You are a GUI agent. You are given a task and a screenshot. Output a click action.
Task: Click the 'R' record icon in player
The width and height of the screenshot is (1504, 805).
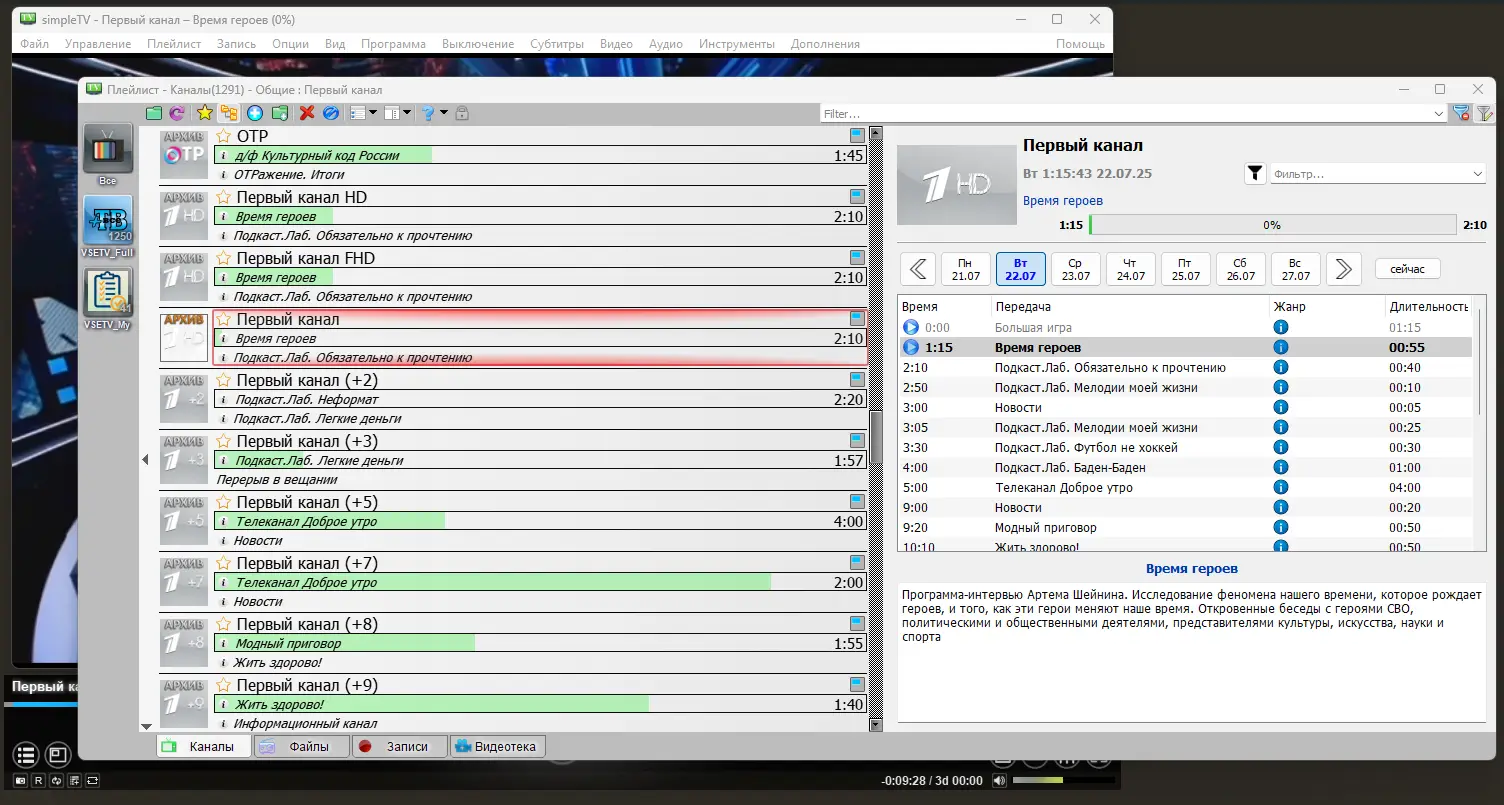click(x=38, y=780)
